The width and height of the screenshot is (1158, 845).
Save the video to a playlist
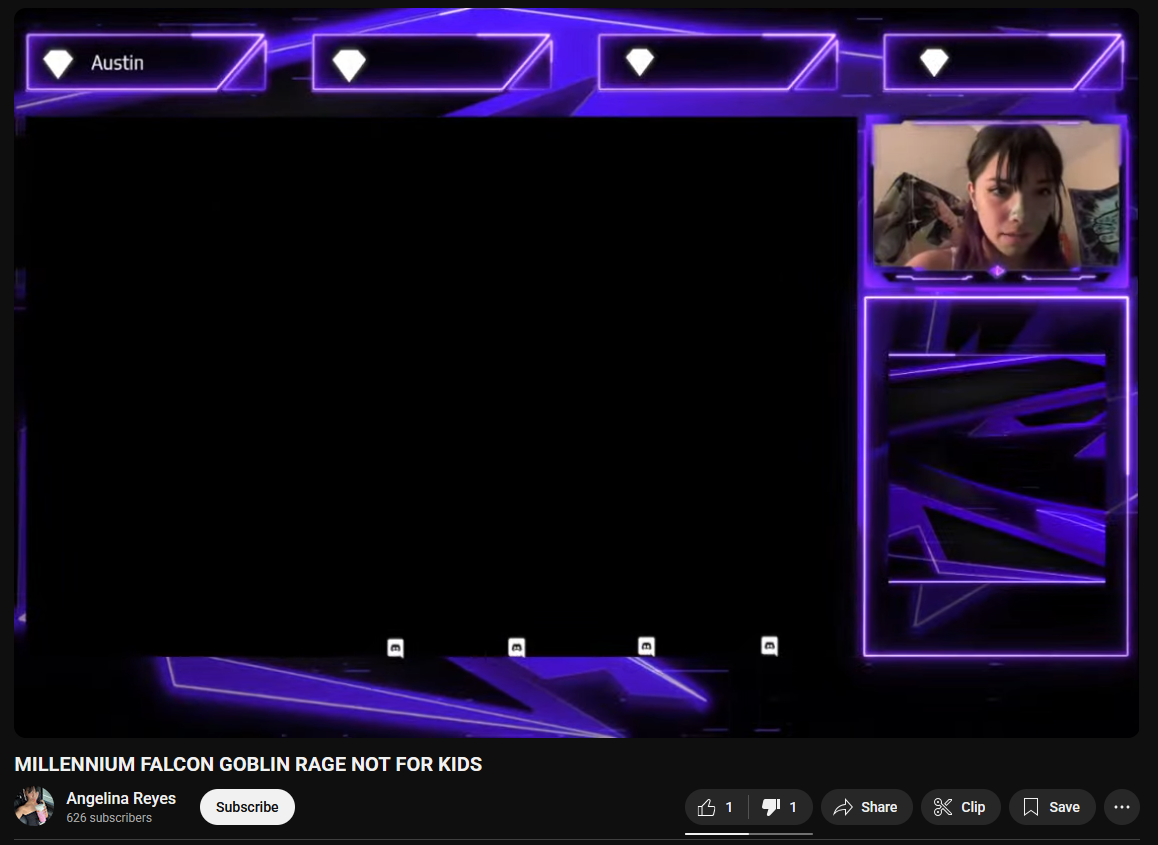click(x=1052, y=807)
